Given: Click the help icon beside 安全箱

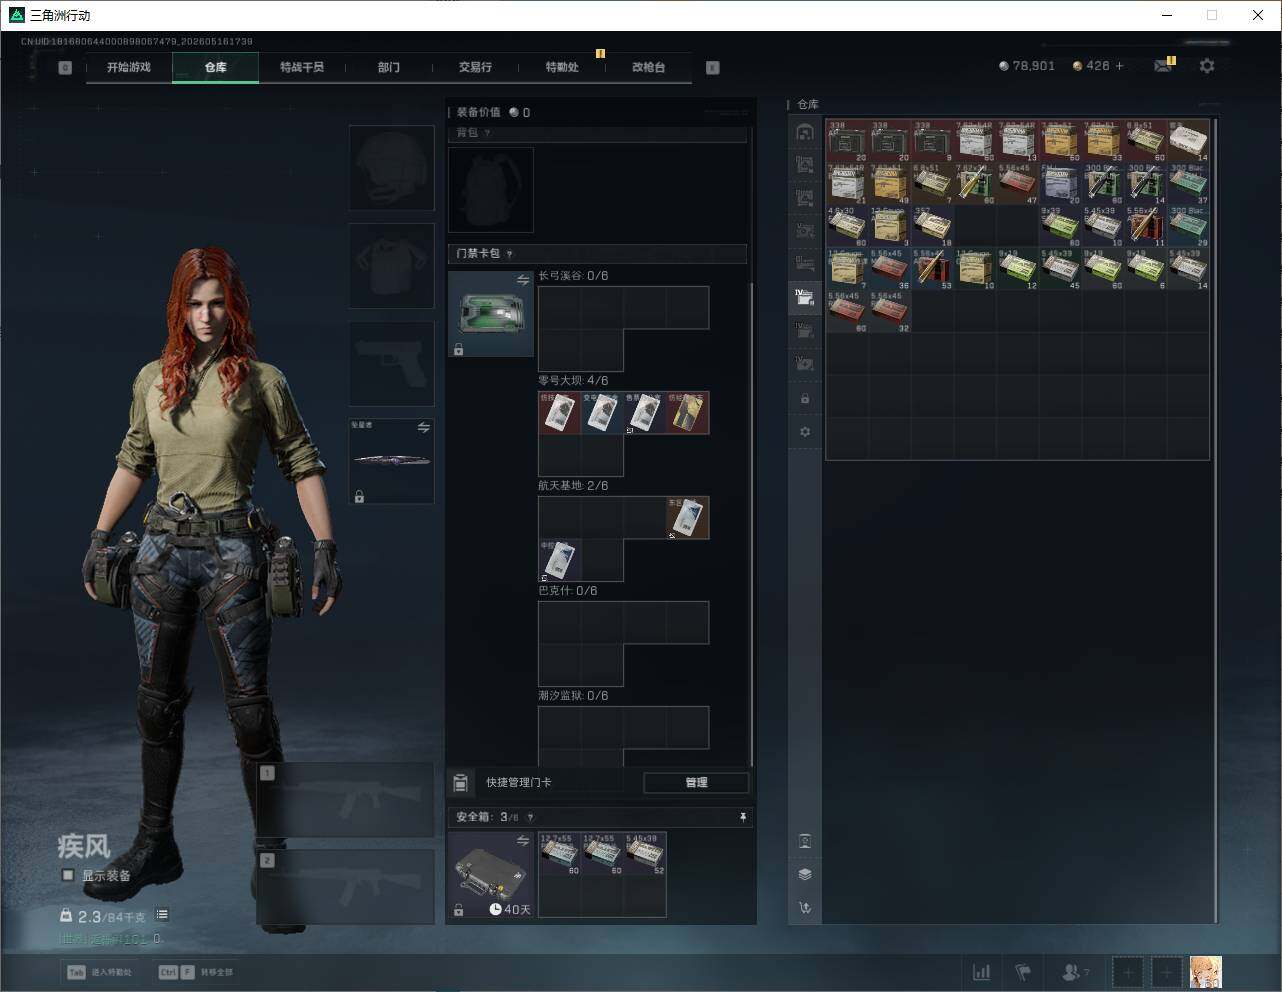Looking at the screenshot, I should [530, 817].
